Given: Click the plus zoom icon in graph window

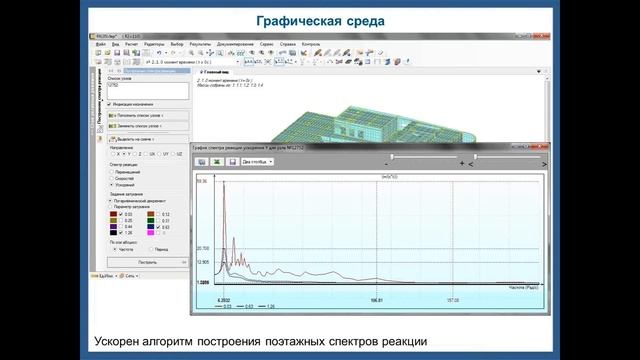Looking at the screenshot, I should click(462, 163).
